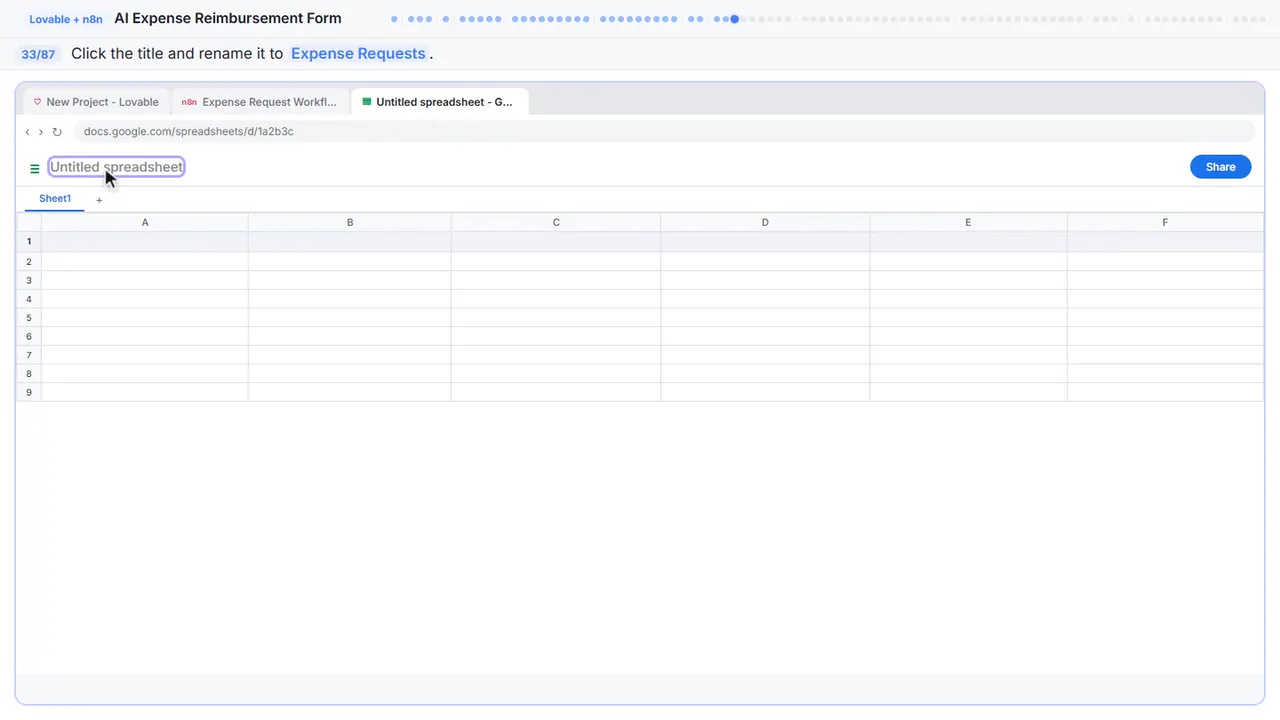Image resolution: width=1280 pixels, height=720 pixels.
Task: Select column E header
Action: coord(968,222)
